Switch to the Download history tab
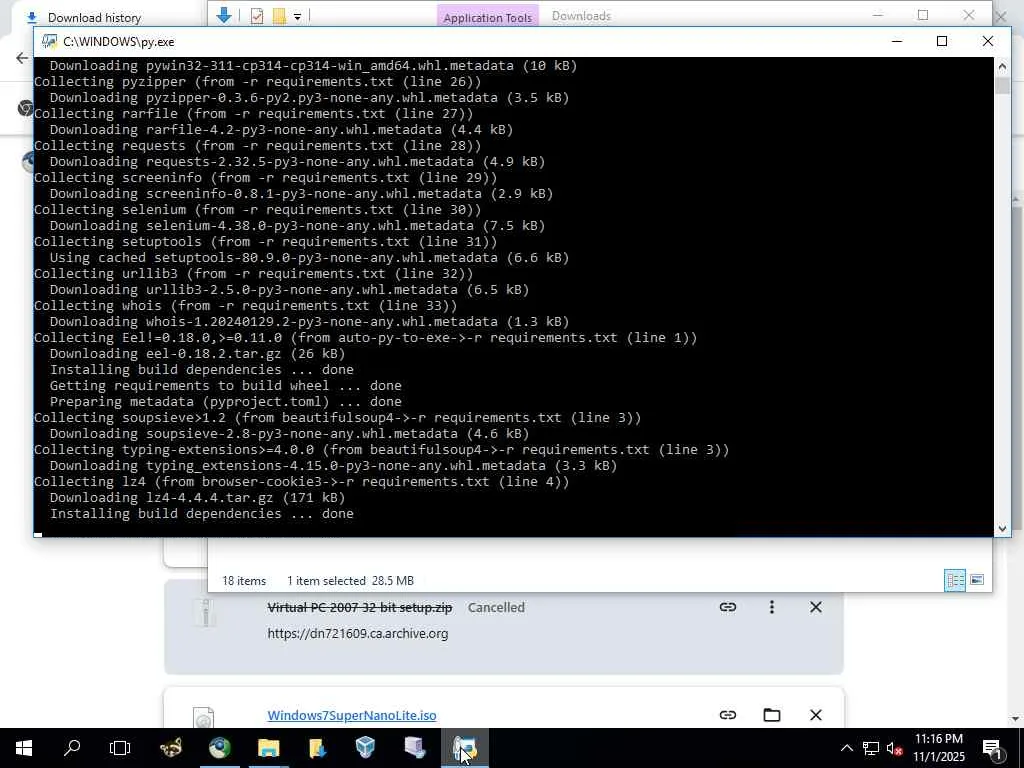The image size is (1024, 768). pyautogui.click(x=94, y=18)
